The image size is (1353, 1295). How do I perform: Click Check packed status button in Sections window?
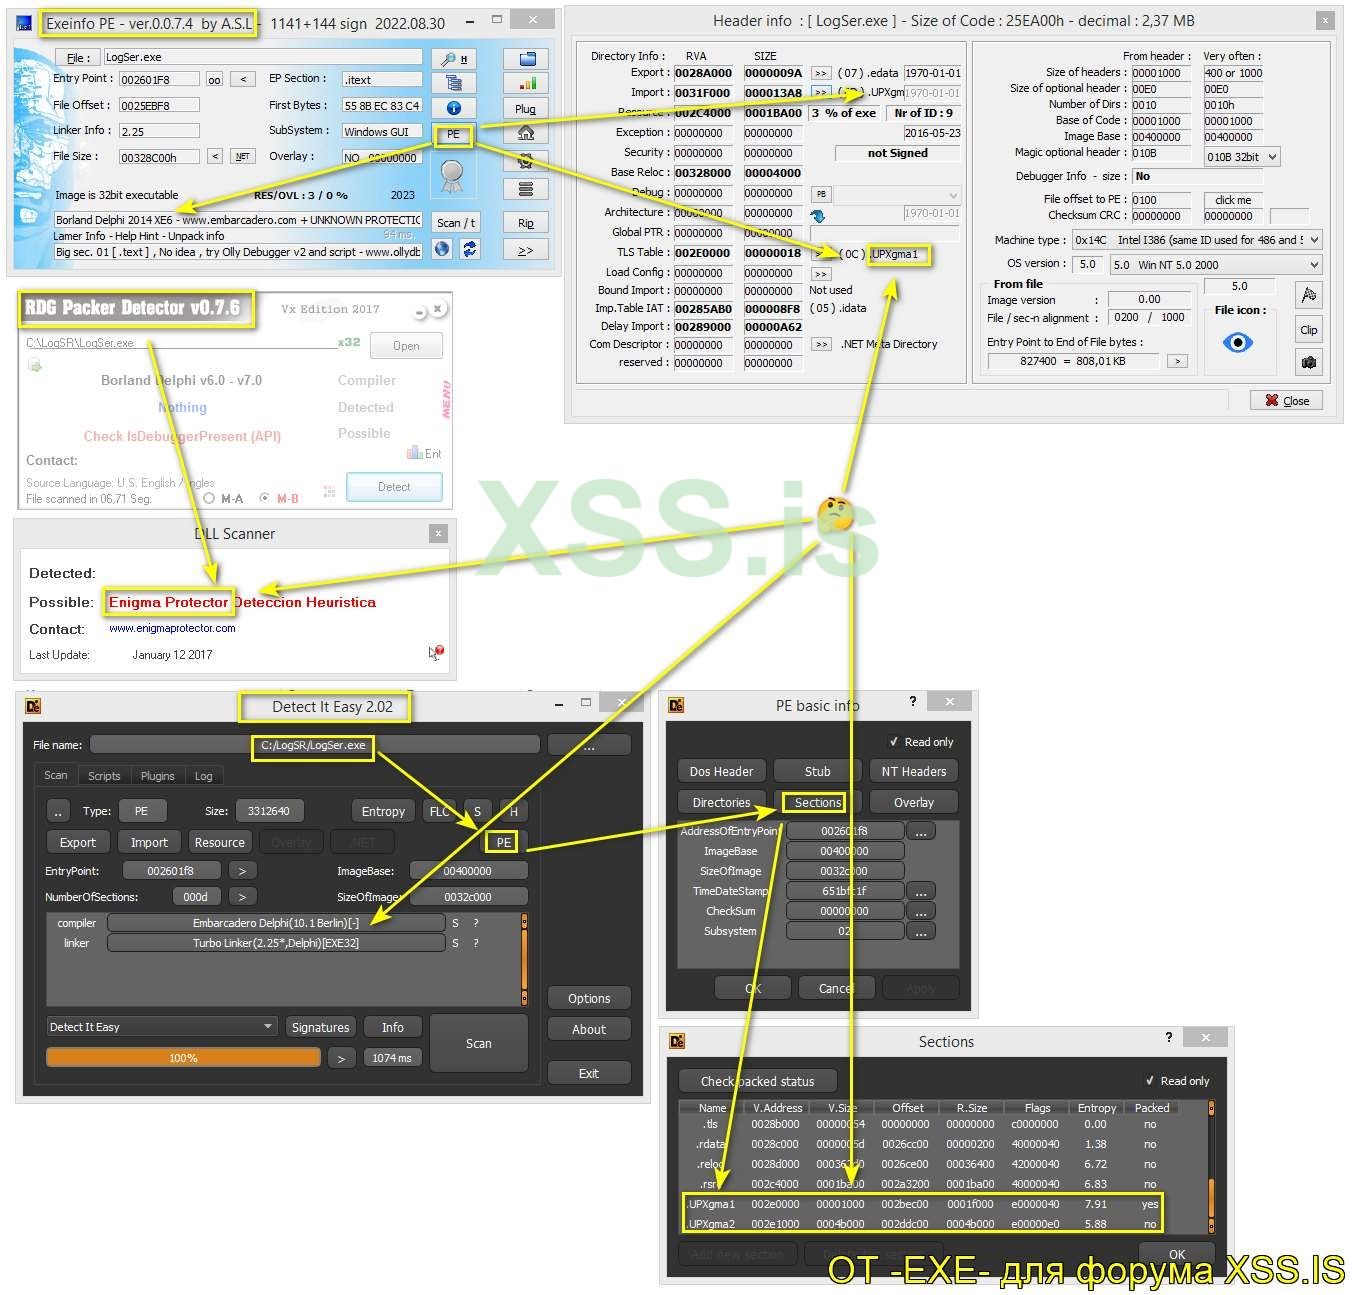758,1081
